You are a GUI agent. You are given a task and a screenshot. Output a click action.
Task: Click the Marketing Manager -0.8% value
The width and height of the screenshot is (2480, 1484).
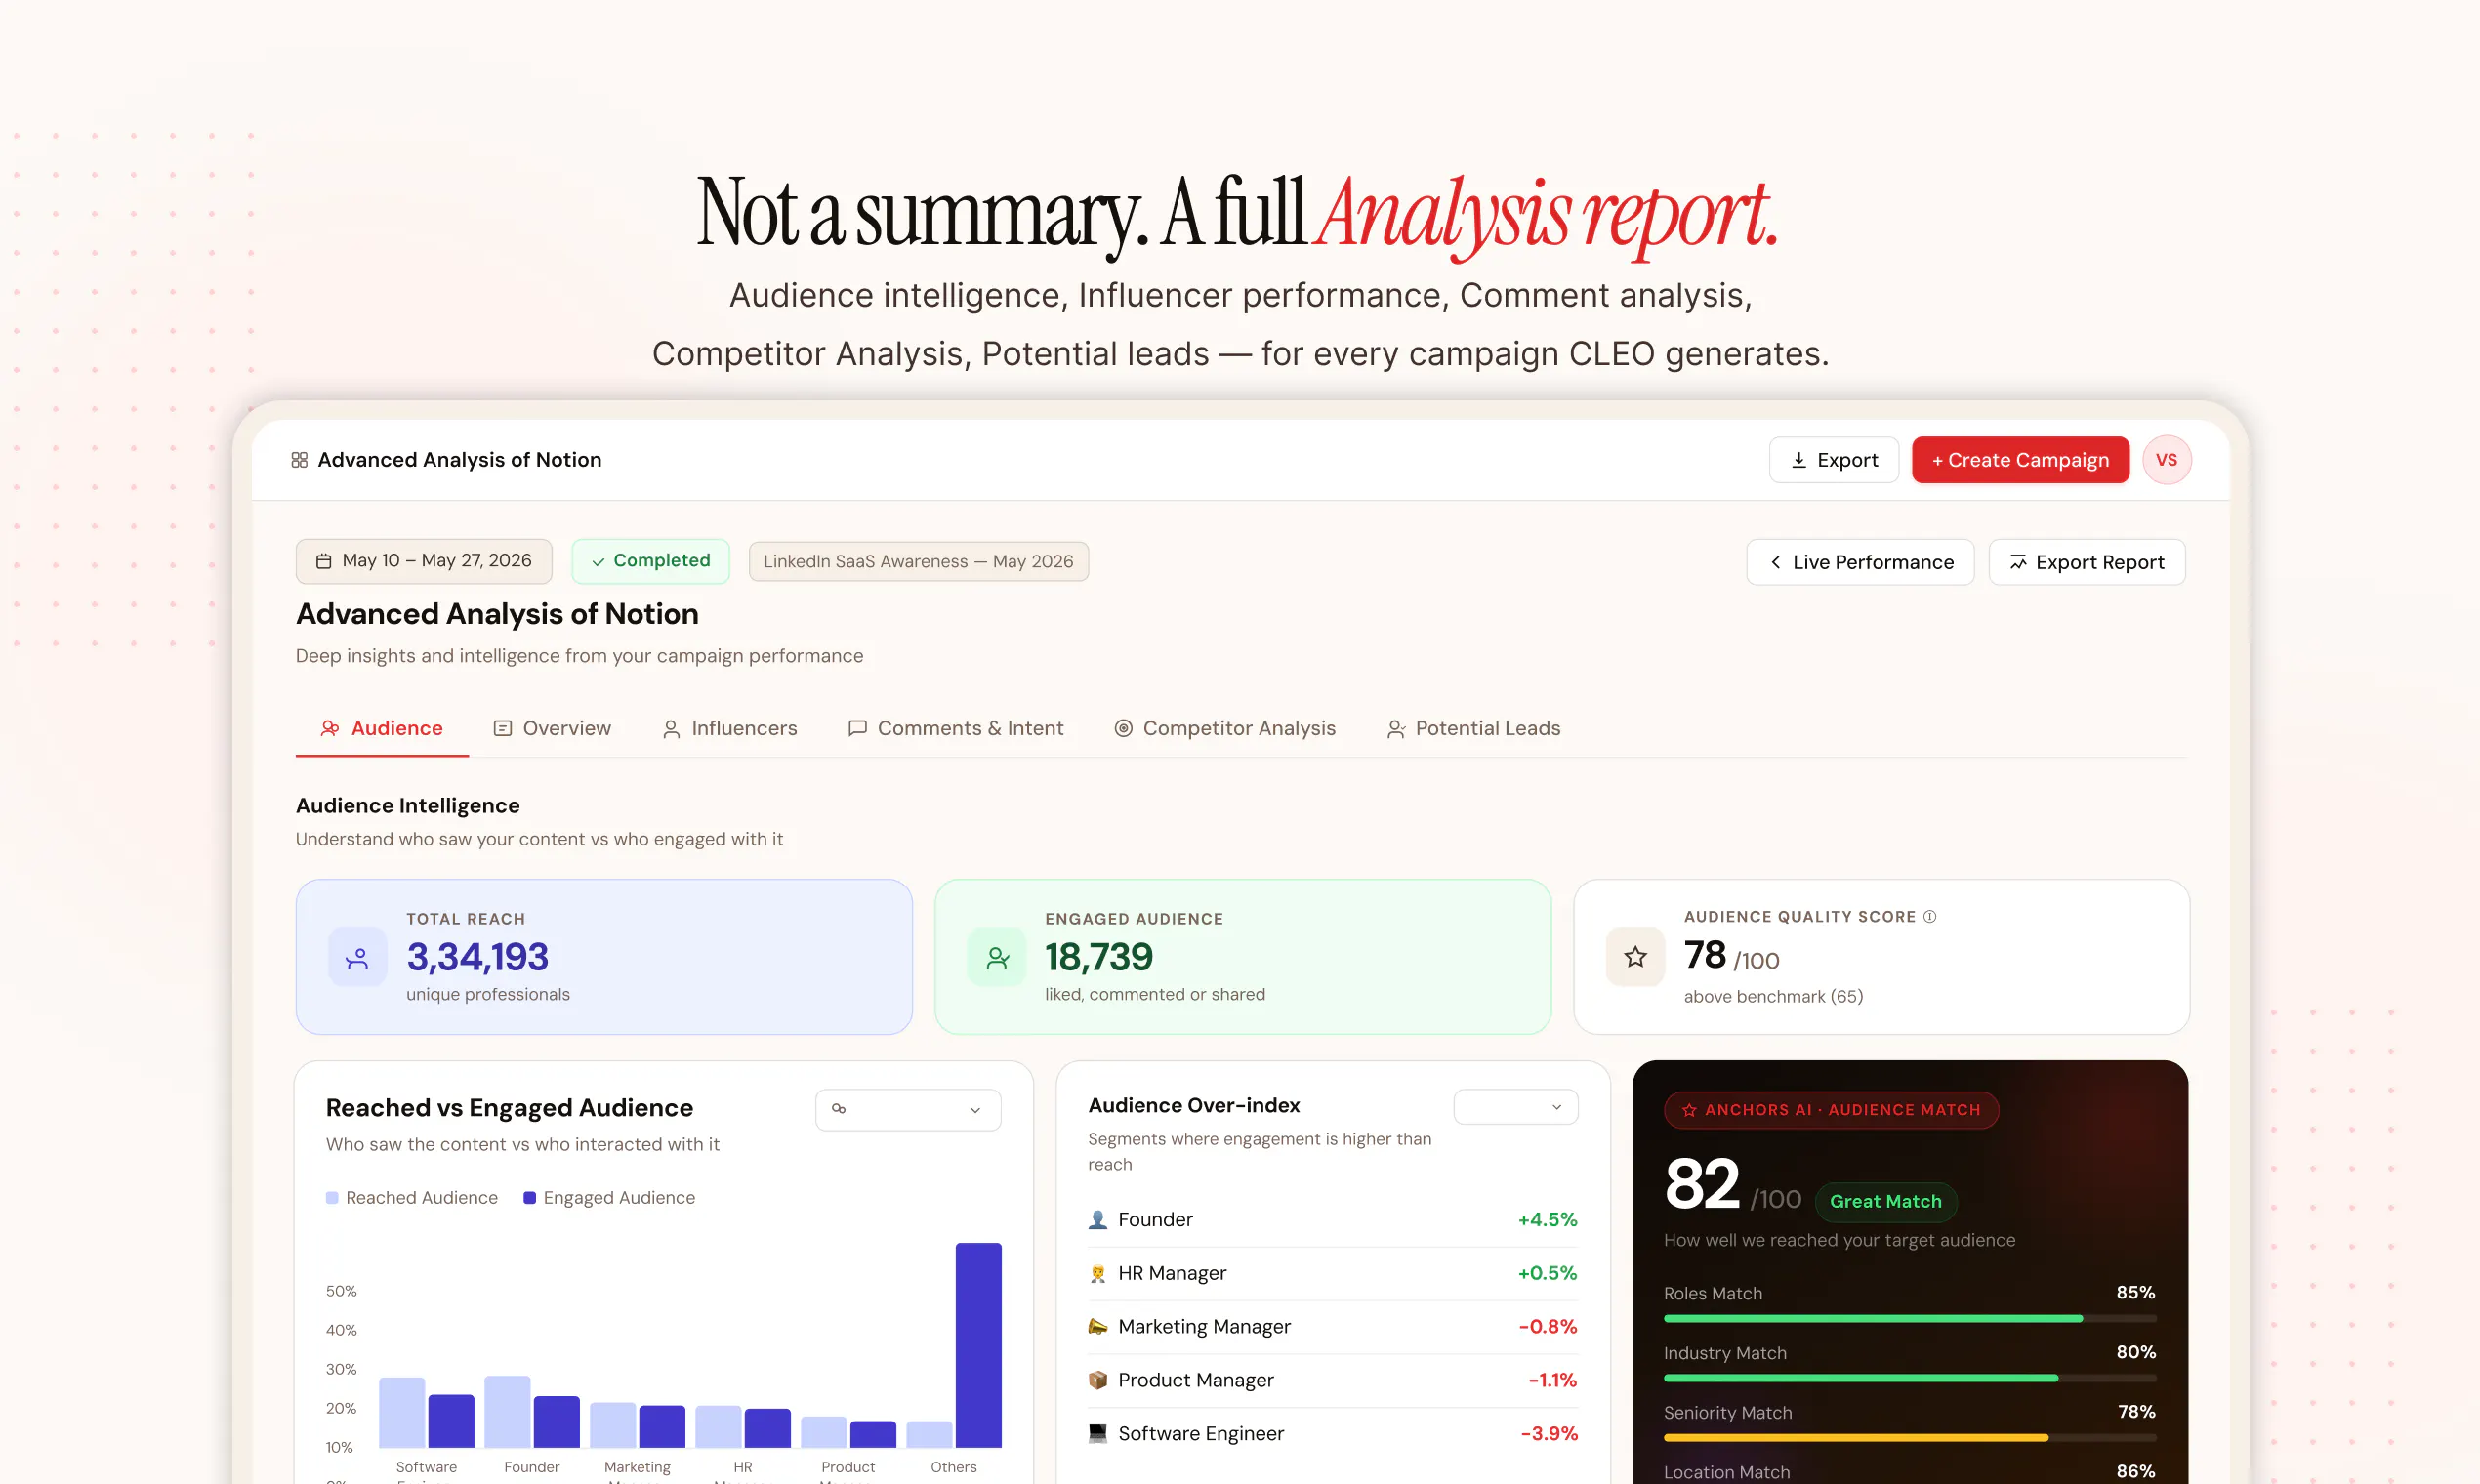point(1548,1327)
